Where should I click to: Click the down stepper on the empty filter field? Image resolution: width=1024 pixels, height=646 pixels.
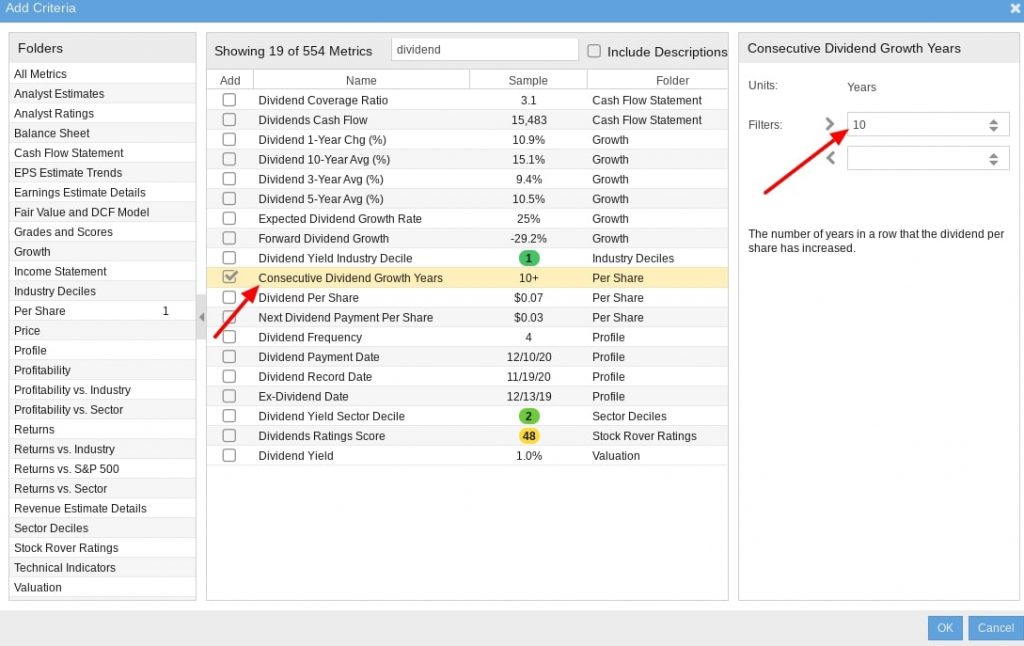[x=992, y=162]
